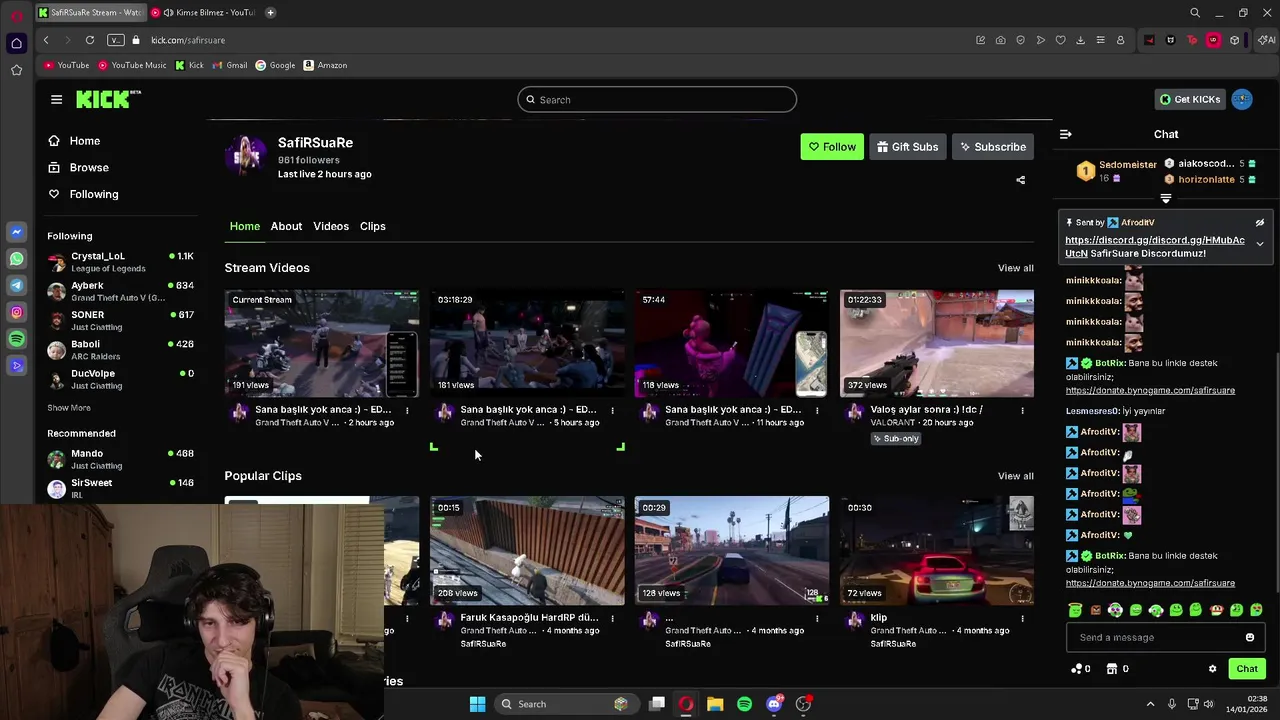
Task: Click the Get KICKs button
Action: (x=1190, y=99)
